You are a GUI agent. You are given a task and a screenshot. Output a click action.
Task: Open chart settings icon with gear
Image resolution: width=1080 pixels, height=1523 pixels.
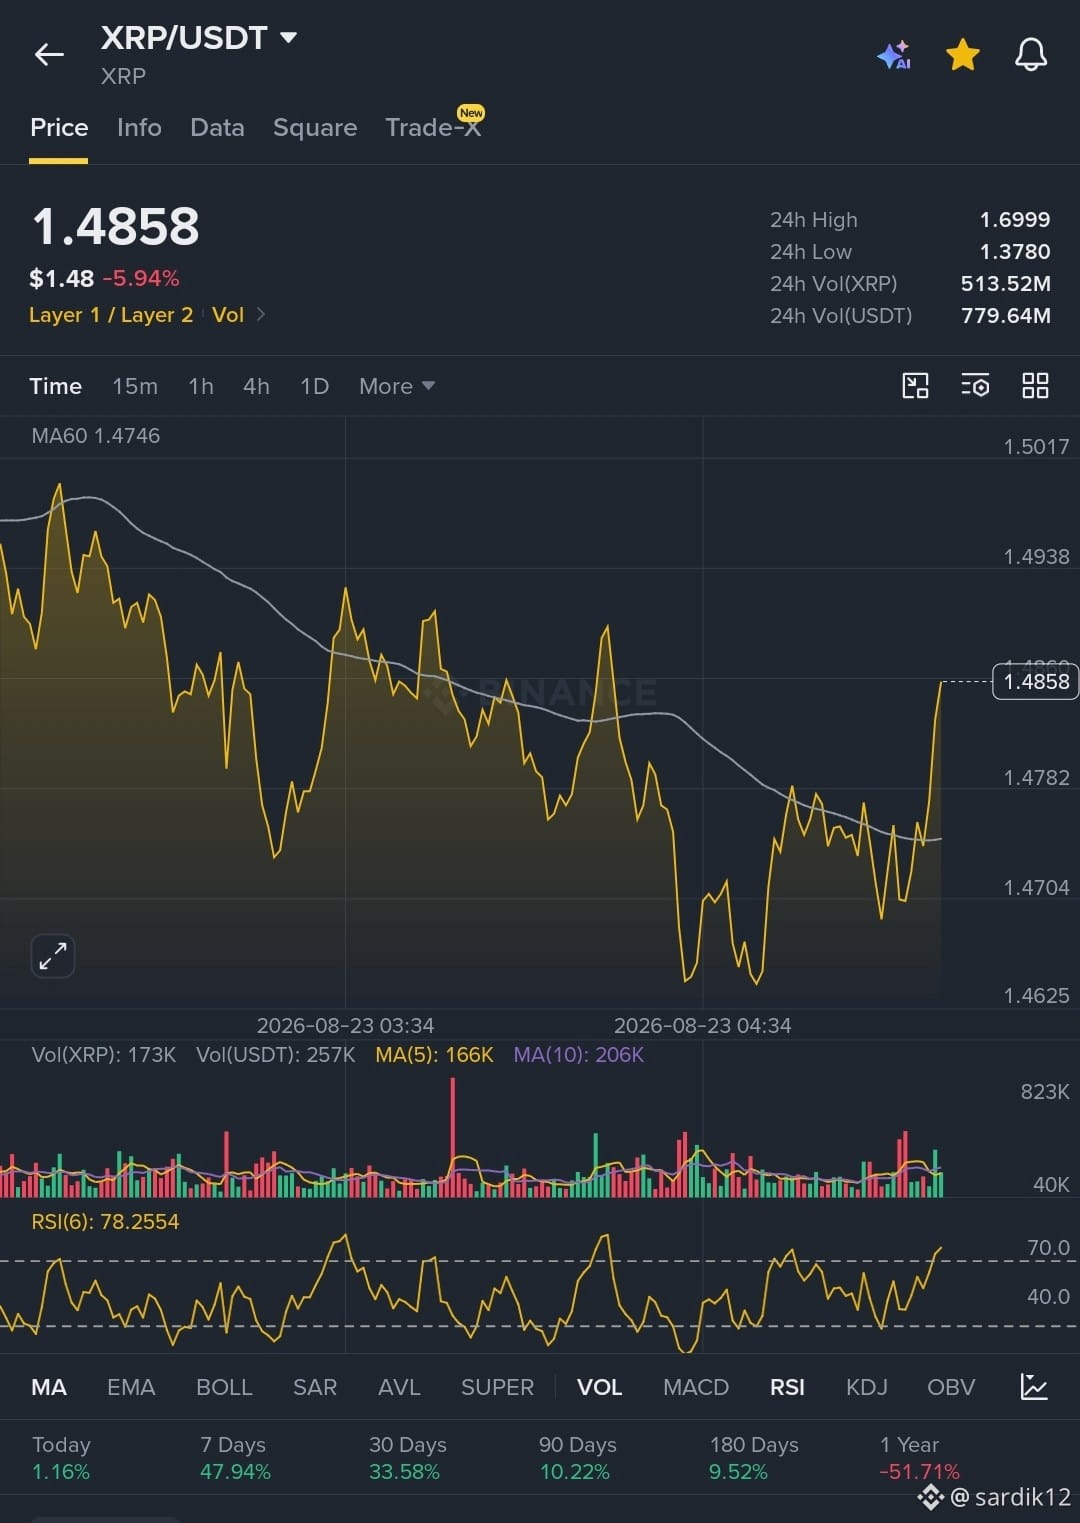tap(975, 386)
